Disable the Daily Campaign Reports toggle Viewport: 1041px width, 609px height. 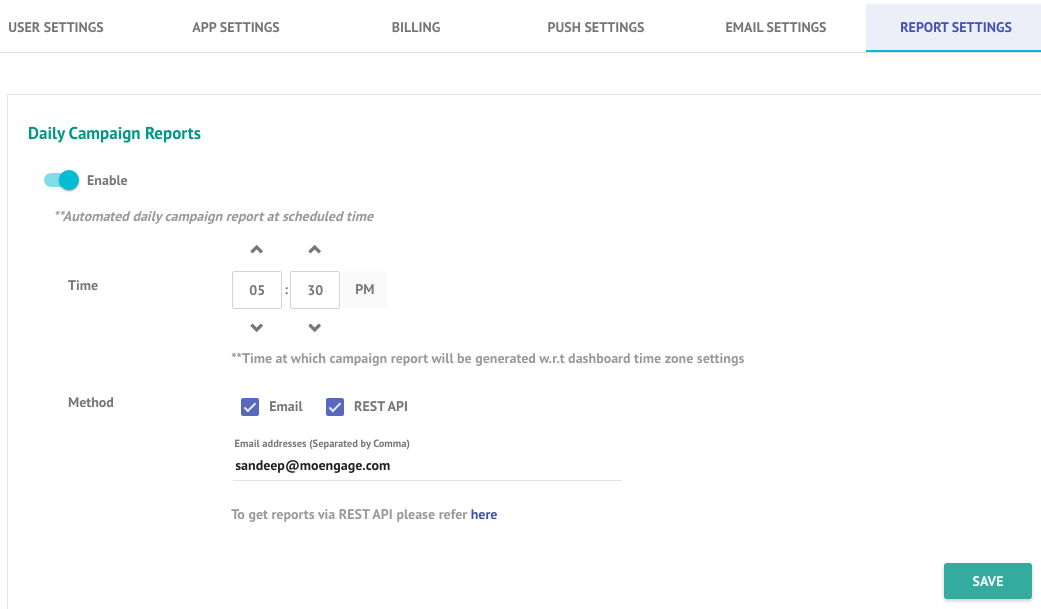pos(62,180)
